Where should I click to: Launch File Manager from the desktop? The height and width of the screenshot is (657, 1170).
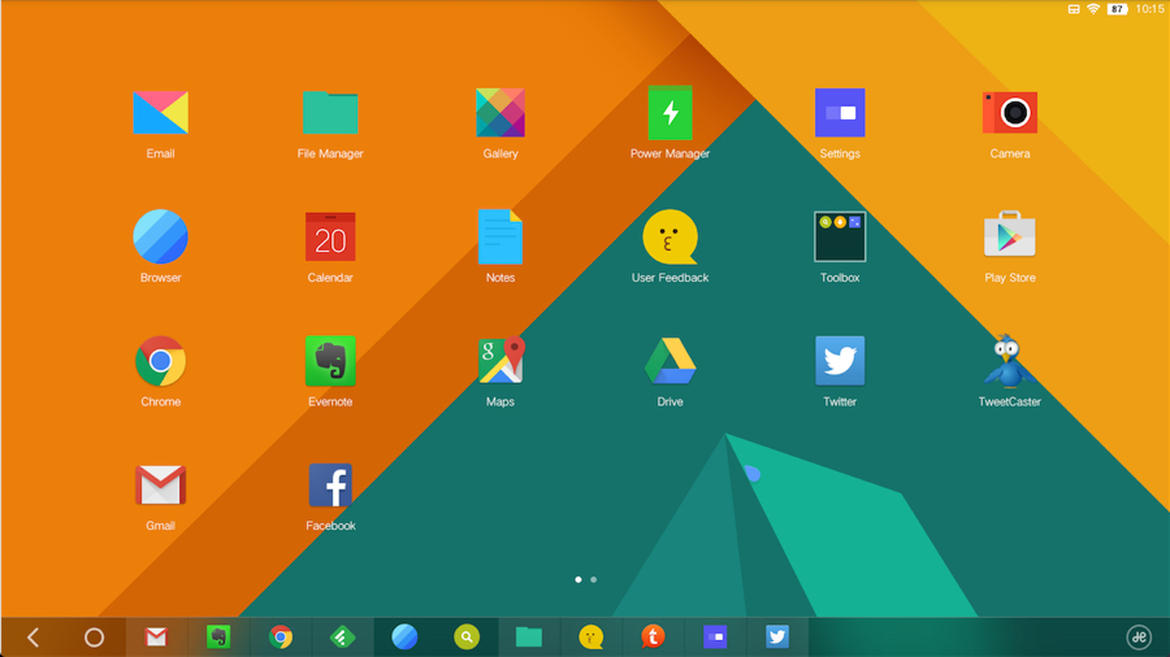point(331,113)
